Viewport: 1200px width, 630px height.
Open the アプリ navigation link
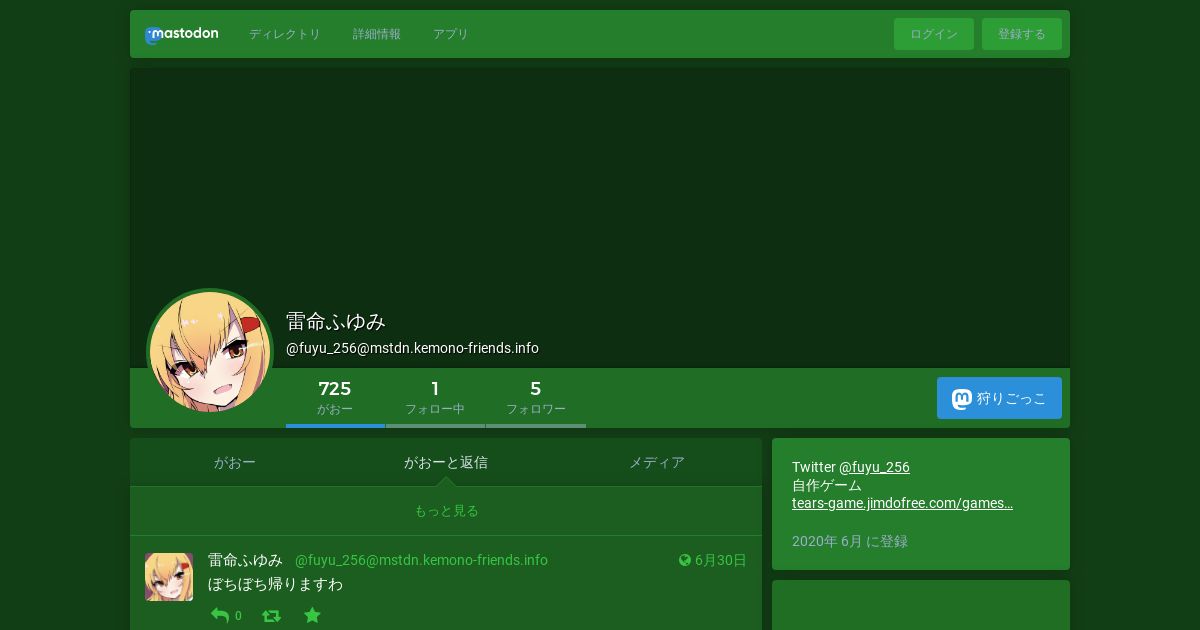[451, 34]
